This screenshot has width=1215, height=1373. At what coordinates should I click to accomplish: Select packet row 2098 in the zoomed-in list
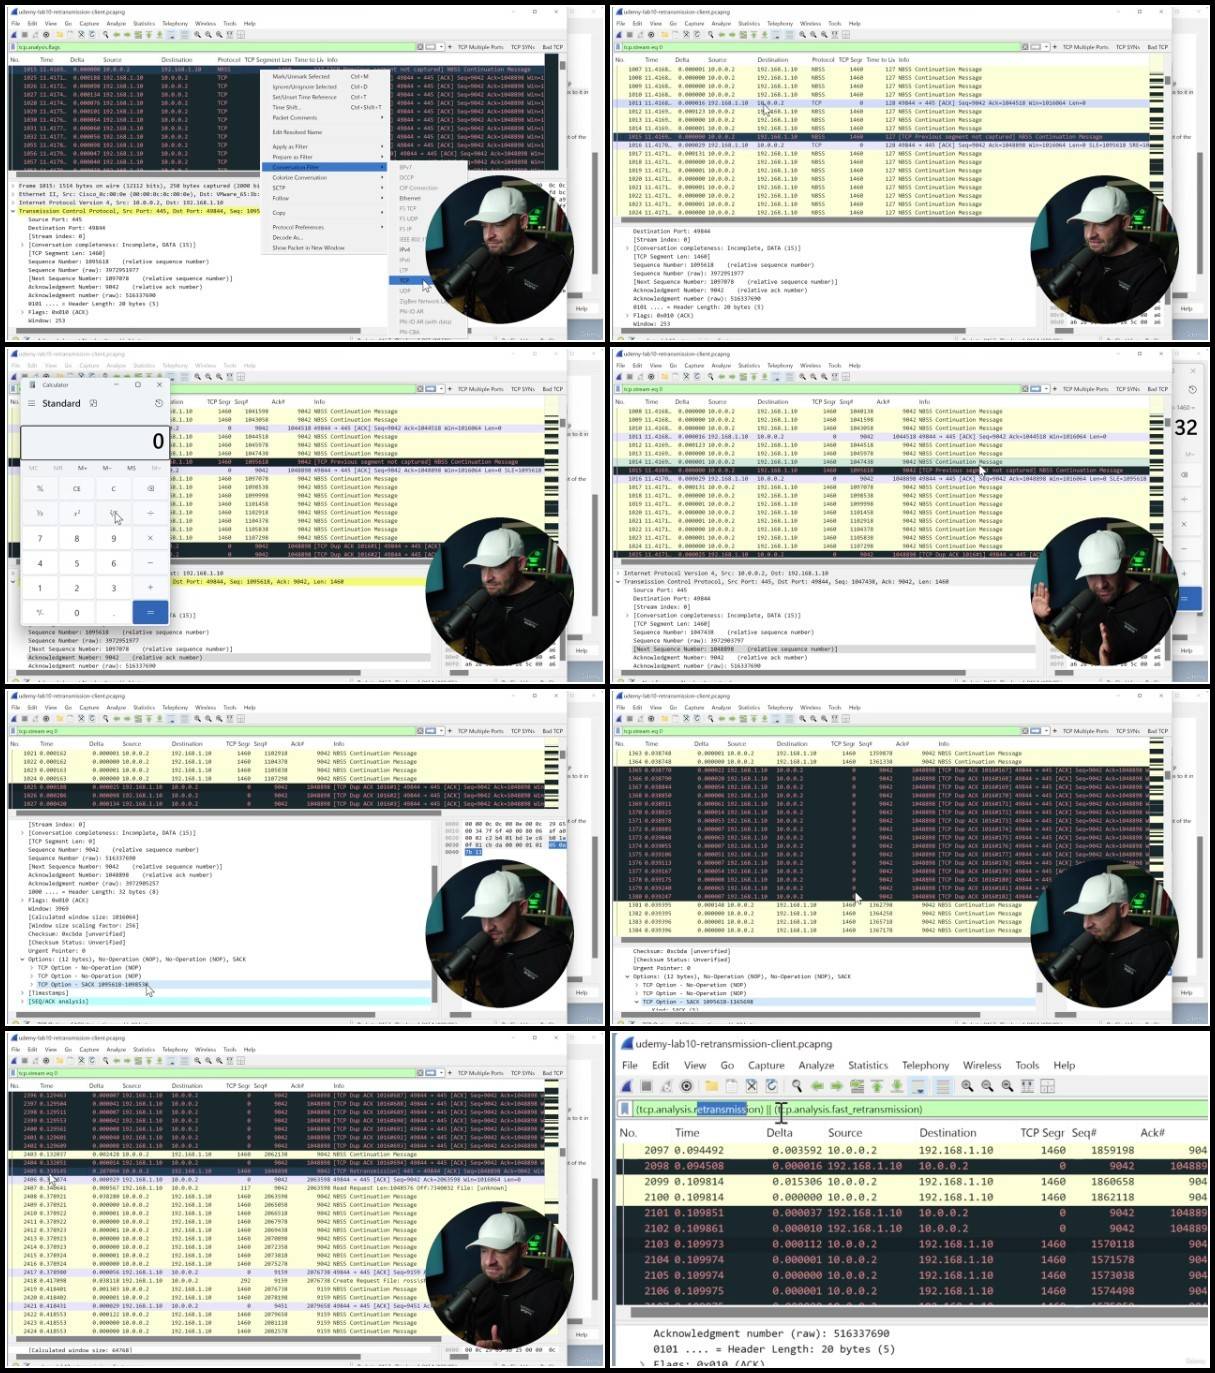click(x=913, y=1166)
